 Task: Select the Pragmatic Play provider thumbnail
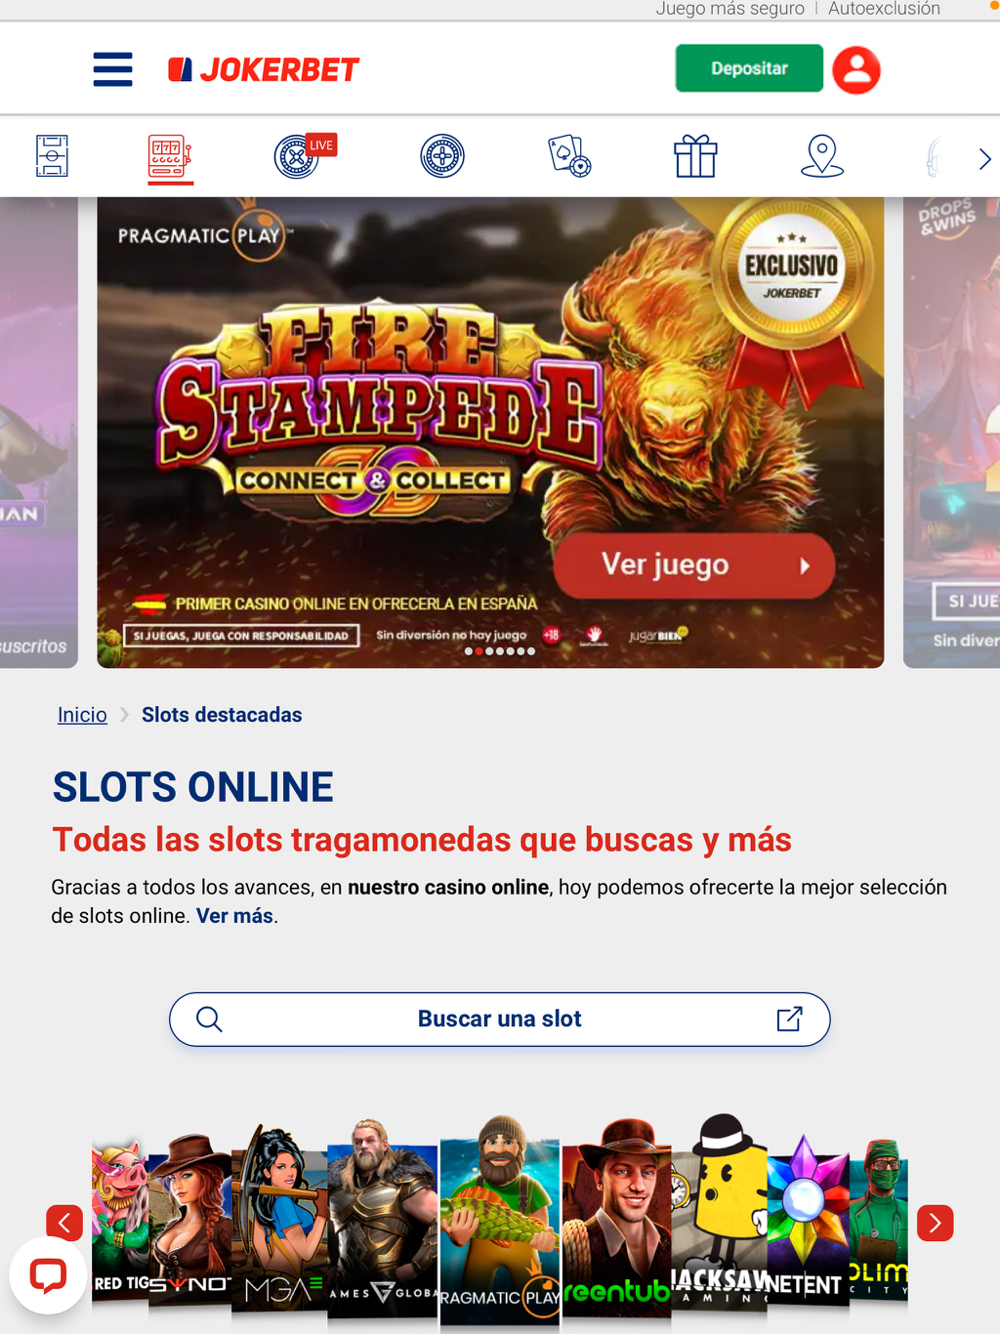499,1220
